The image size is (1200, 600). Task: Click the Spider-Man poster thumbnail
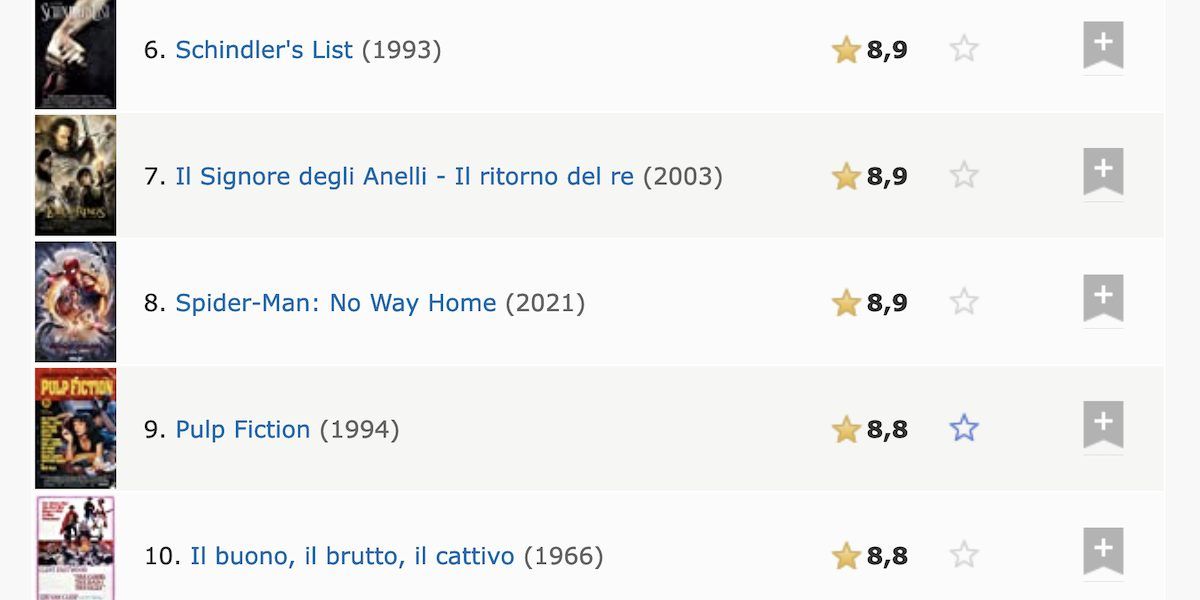(75, 302)
